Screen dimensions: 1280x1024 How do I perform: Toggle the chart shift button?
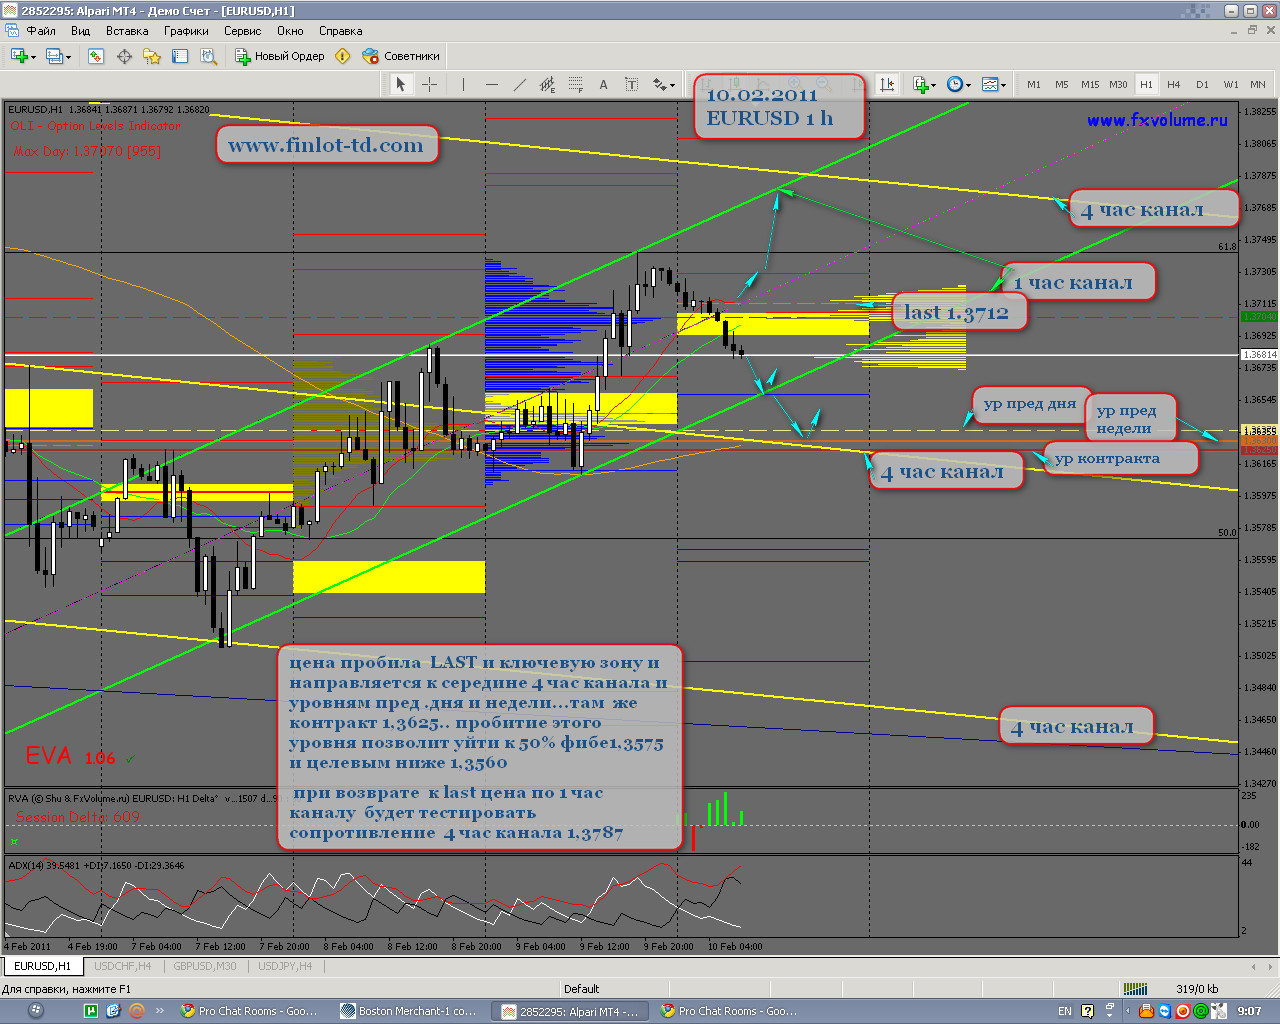click(886, 85)
